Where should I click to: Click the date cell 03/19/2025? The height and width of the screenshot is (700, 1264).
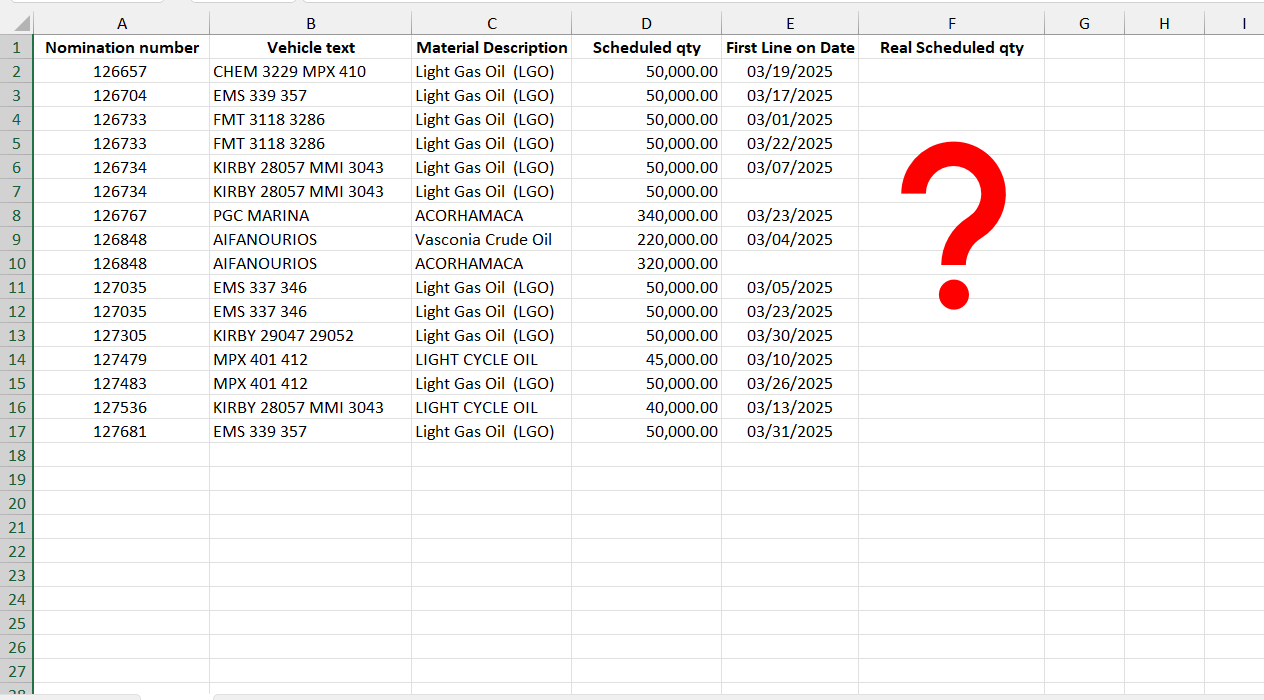(x=790, y=71)
